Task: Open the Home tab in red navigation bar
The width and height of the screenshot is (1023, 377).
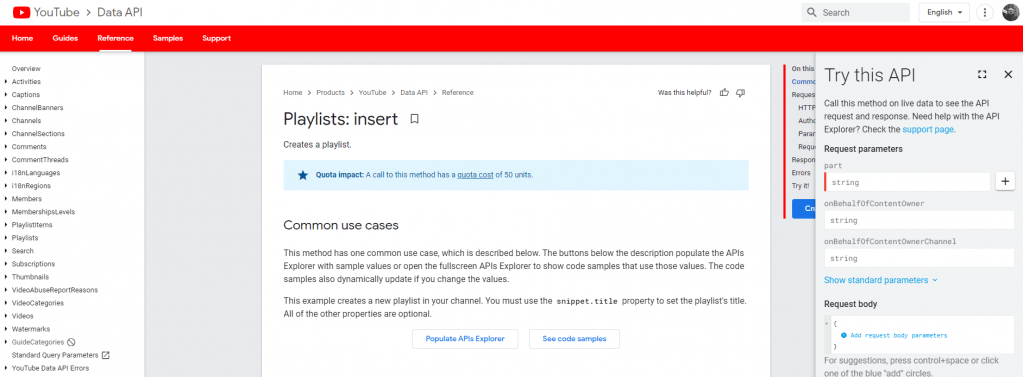Action: point(22,38)
